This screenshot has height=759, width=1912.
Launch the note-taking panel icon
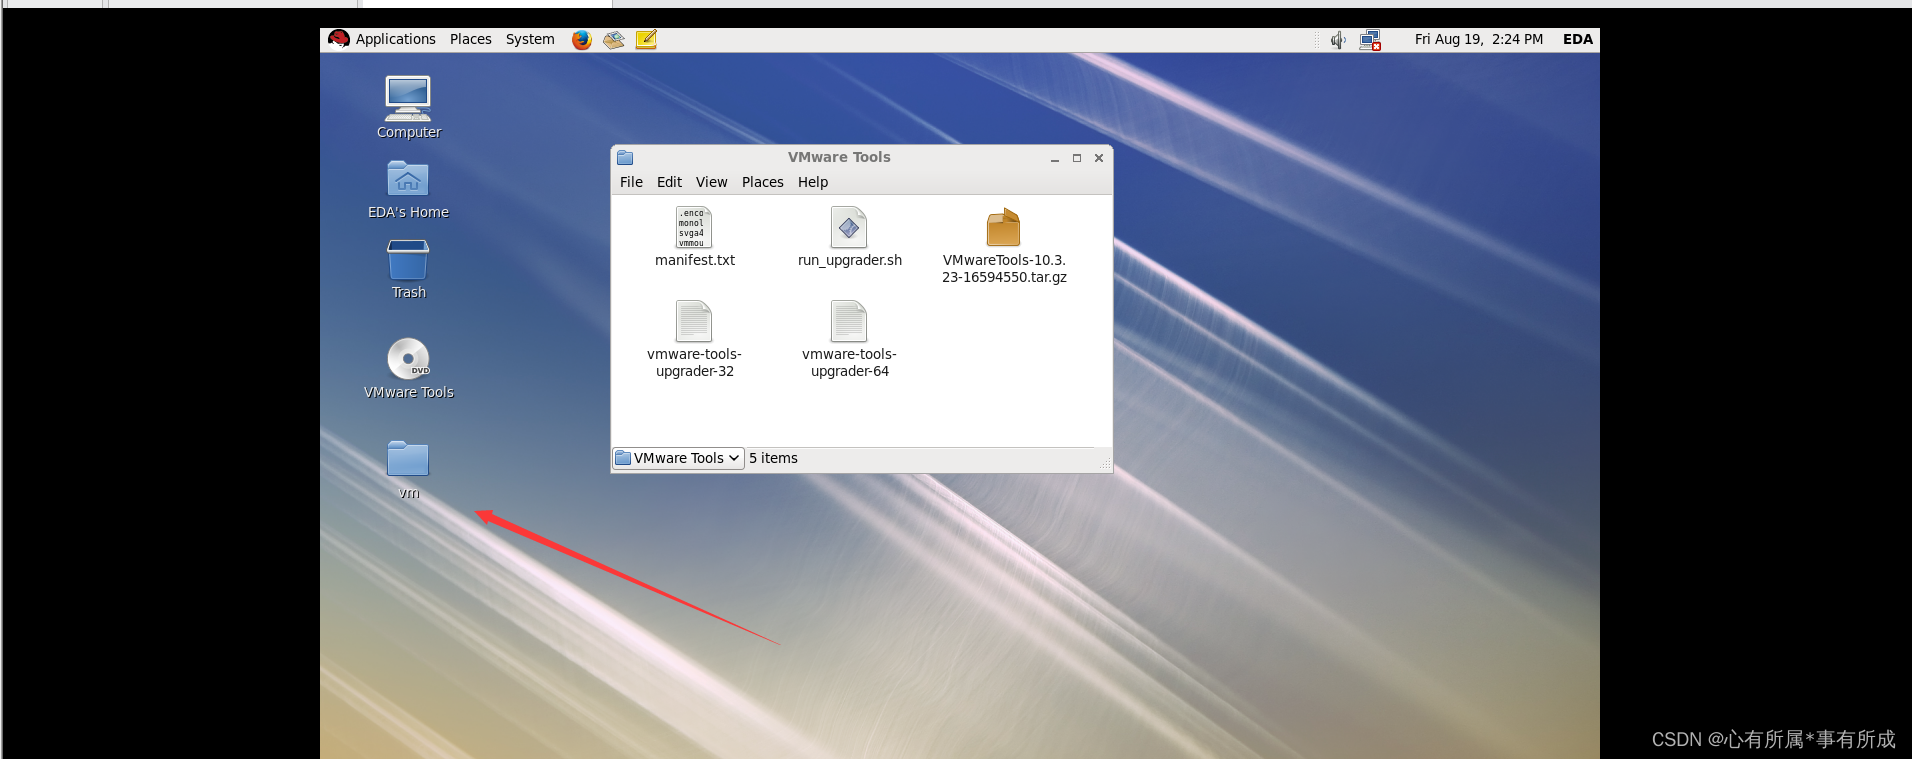coord(646,40)
